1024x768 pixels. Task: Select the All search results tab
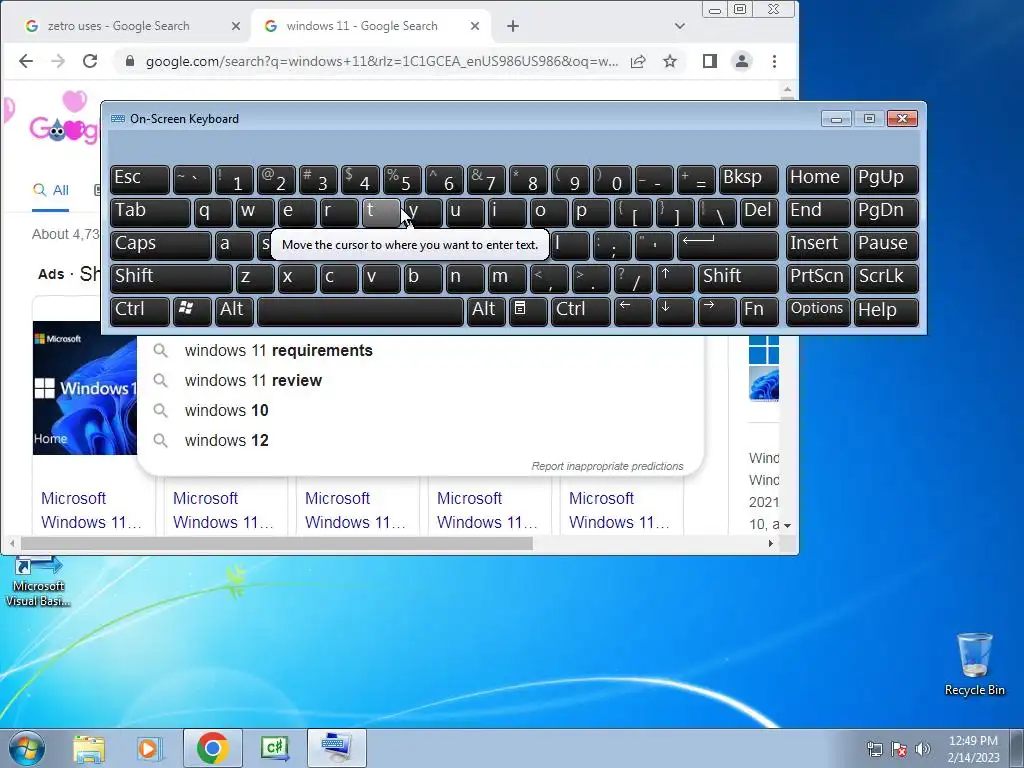[51, 190]
